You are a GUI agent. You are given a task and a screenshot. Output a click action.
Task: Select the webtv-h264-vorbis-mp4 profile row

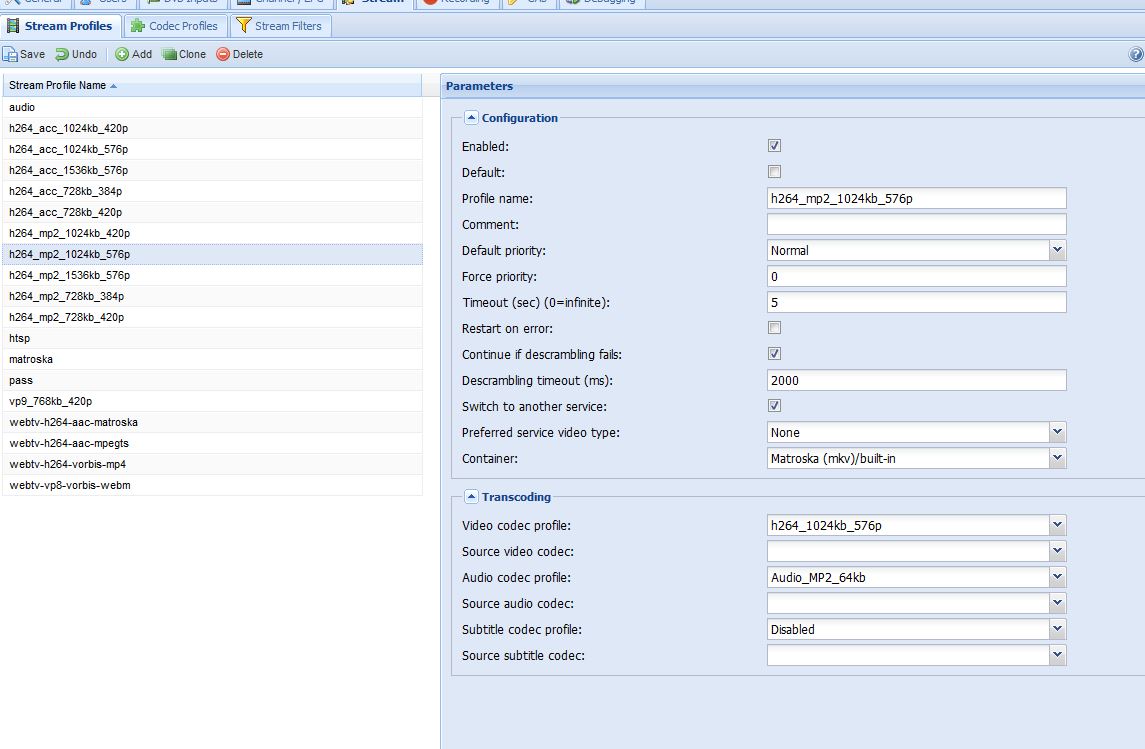212,464
